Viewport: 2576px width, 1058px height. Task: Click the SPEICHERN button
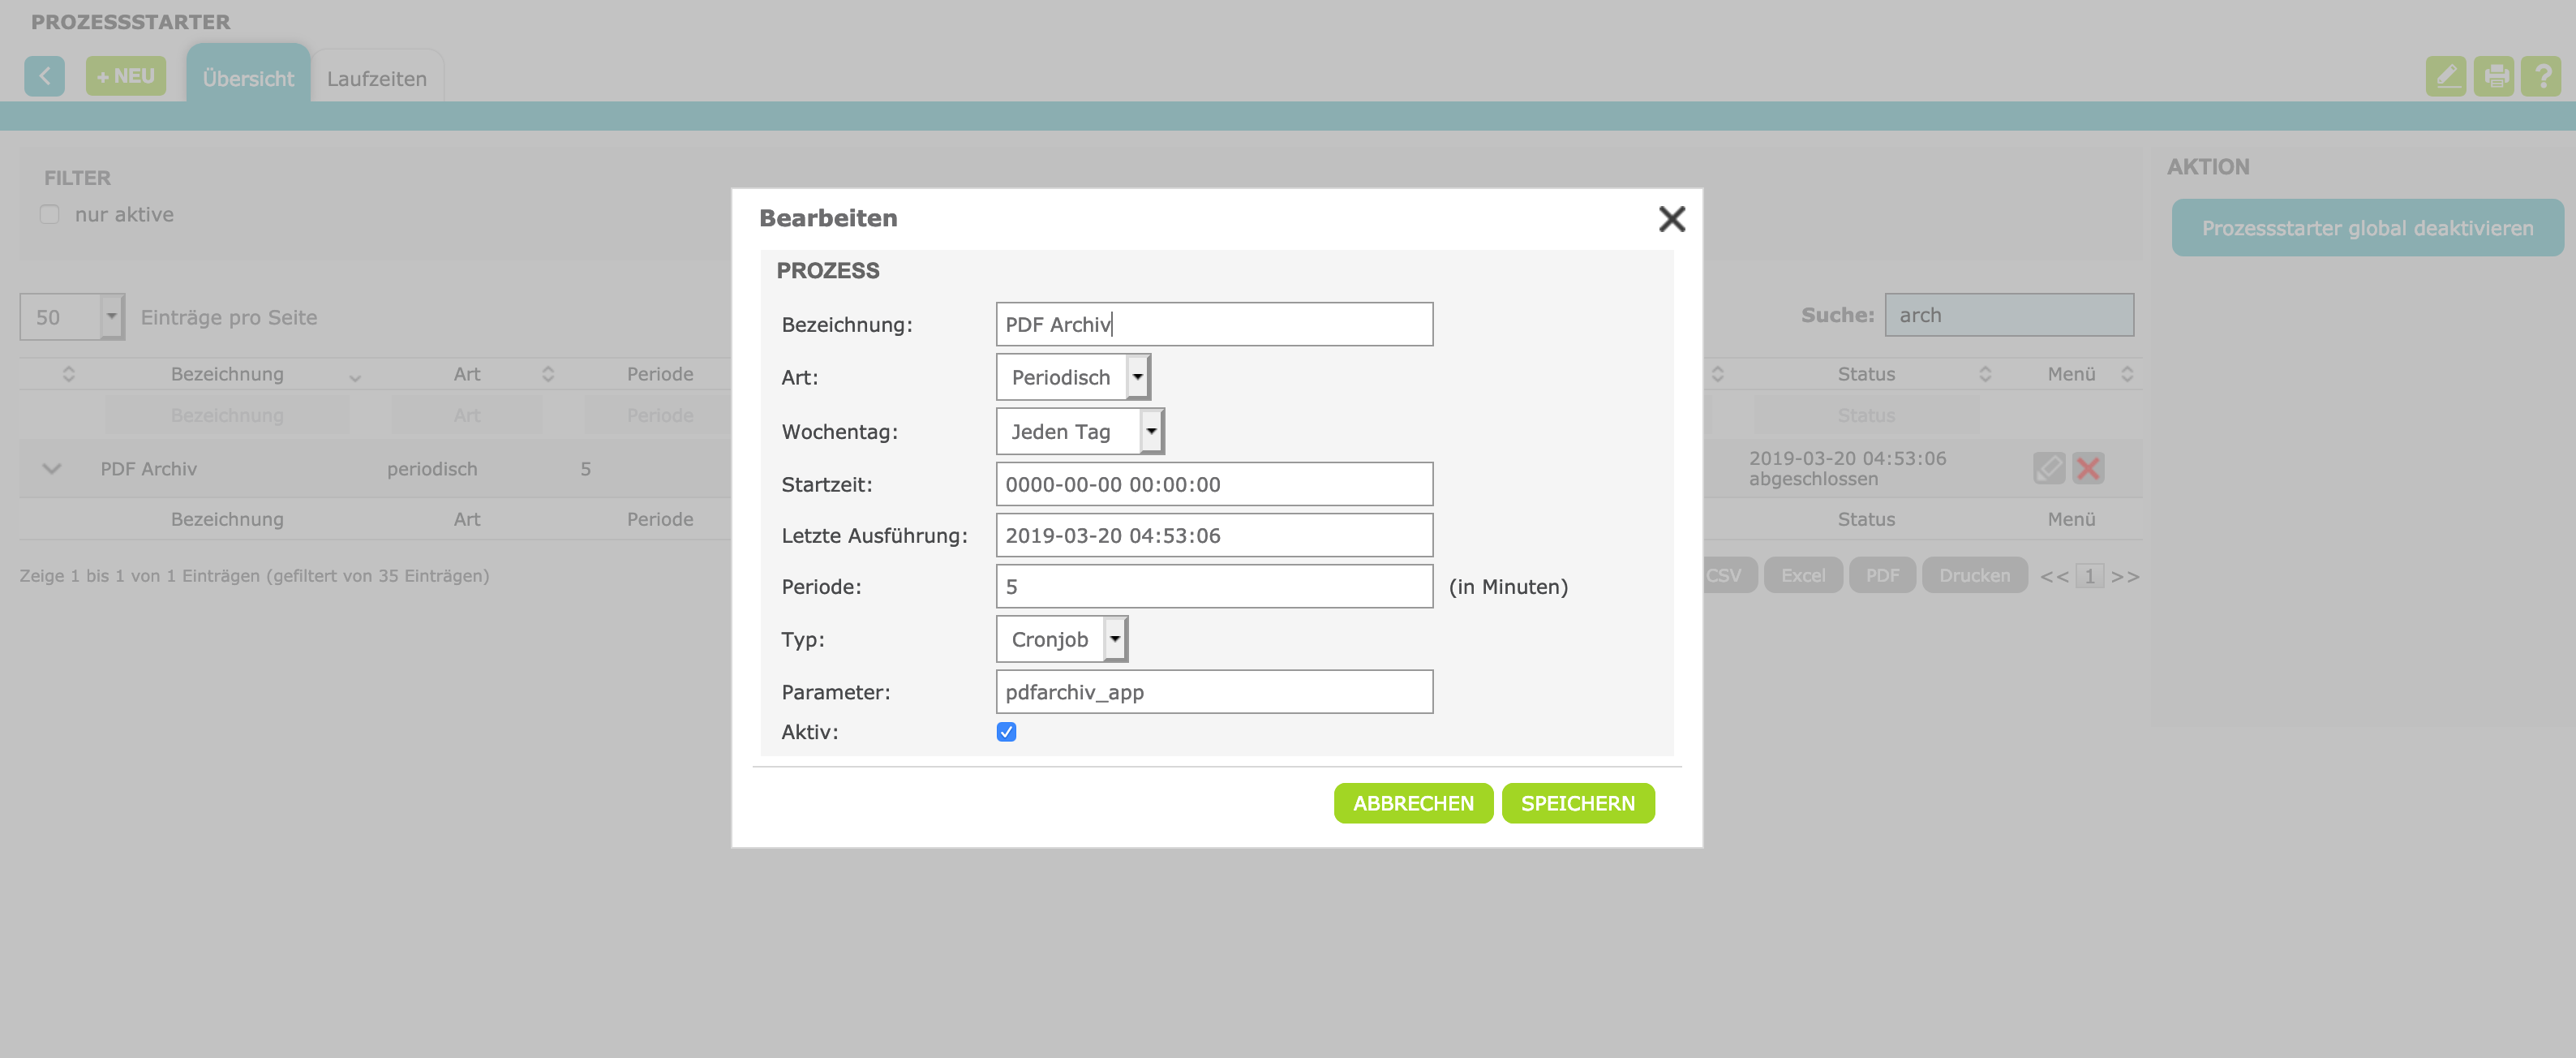1577,803
